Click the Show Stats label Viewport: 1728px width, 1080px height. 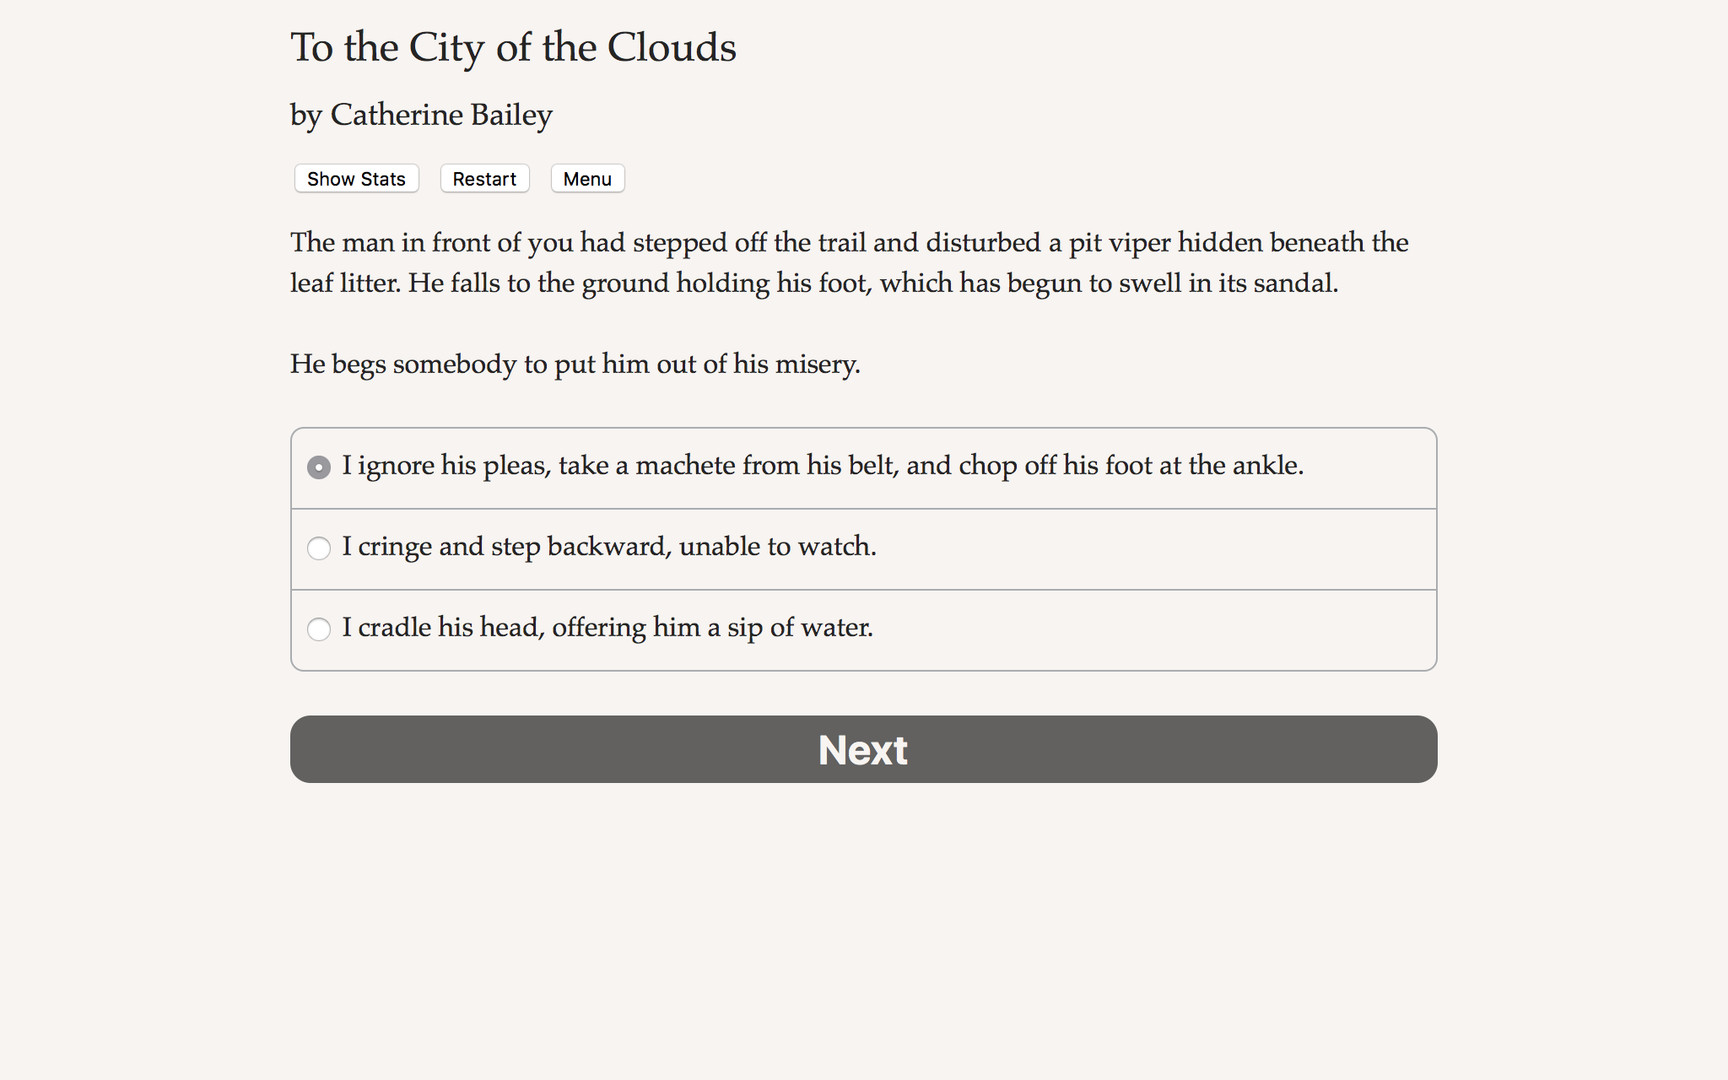[355, 178]
